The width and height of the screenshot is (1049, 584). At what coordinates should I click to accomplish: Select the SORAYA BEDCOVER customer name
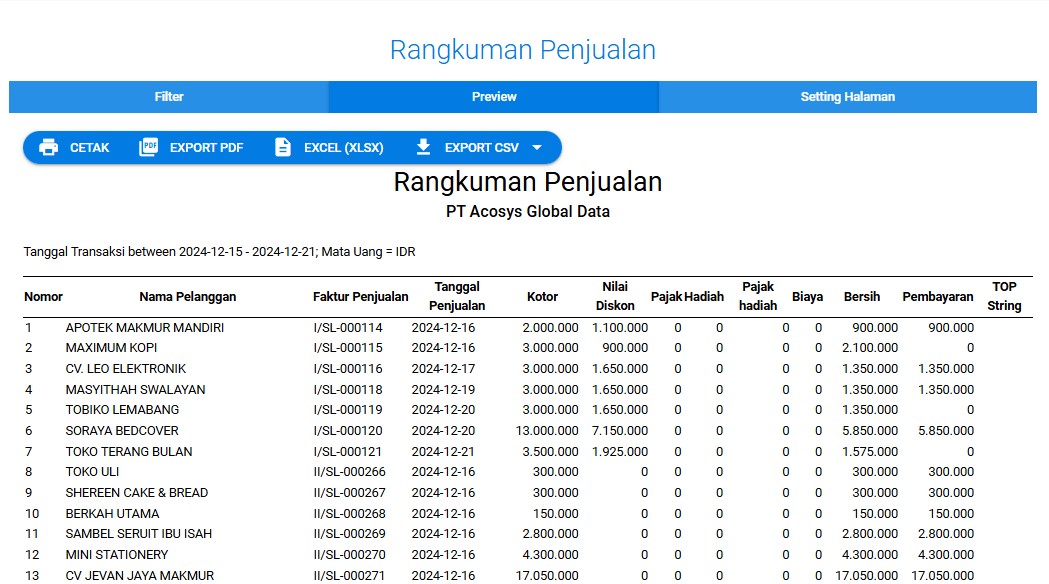[x=122, y=431]
